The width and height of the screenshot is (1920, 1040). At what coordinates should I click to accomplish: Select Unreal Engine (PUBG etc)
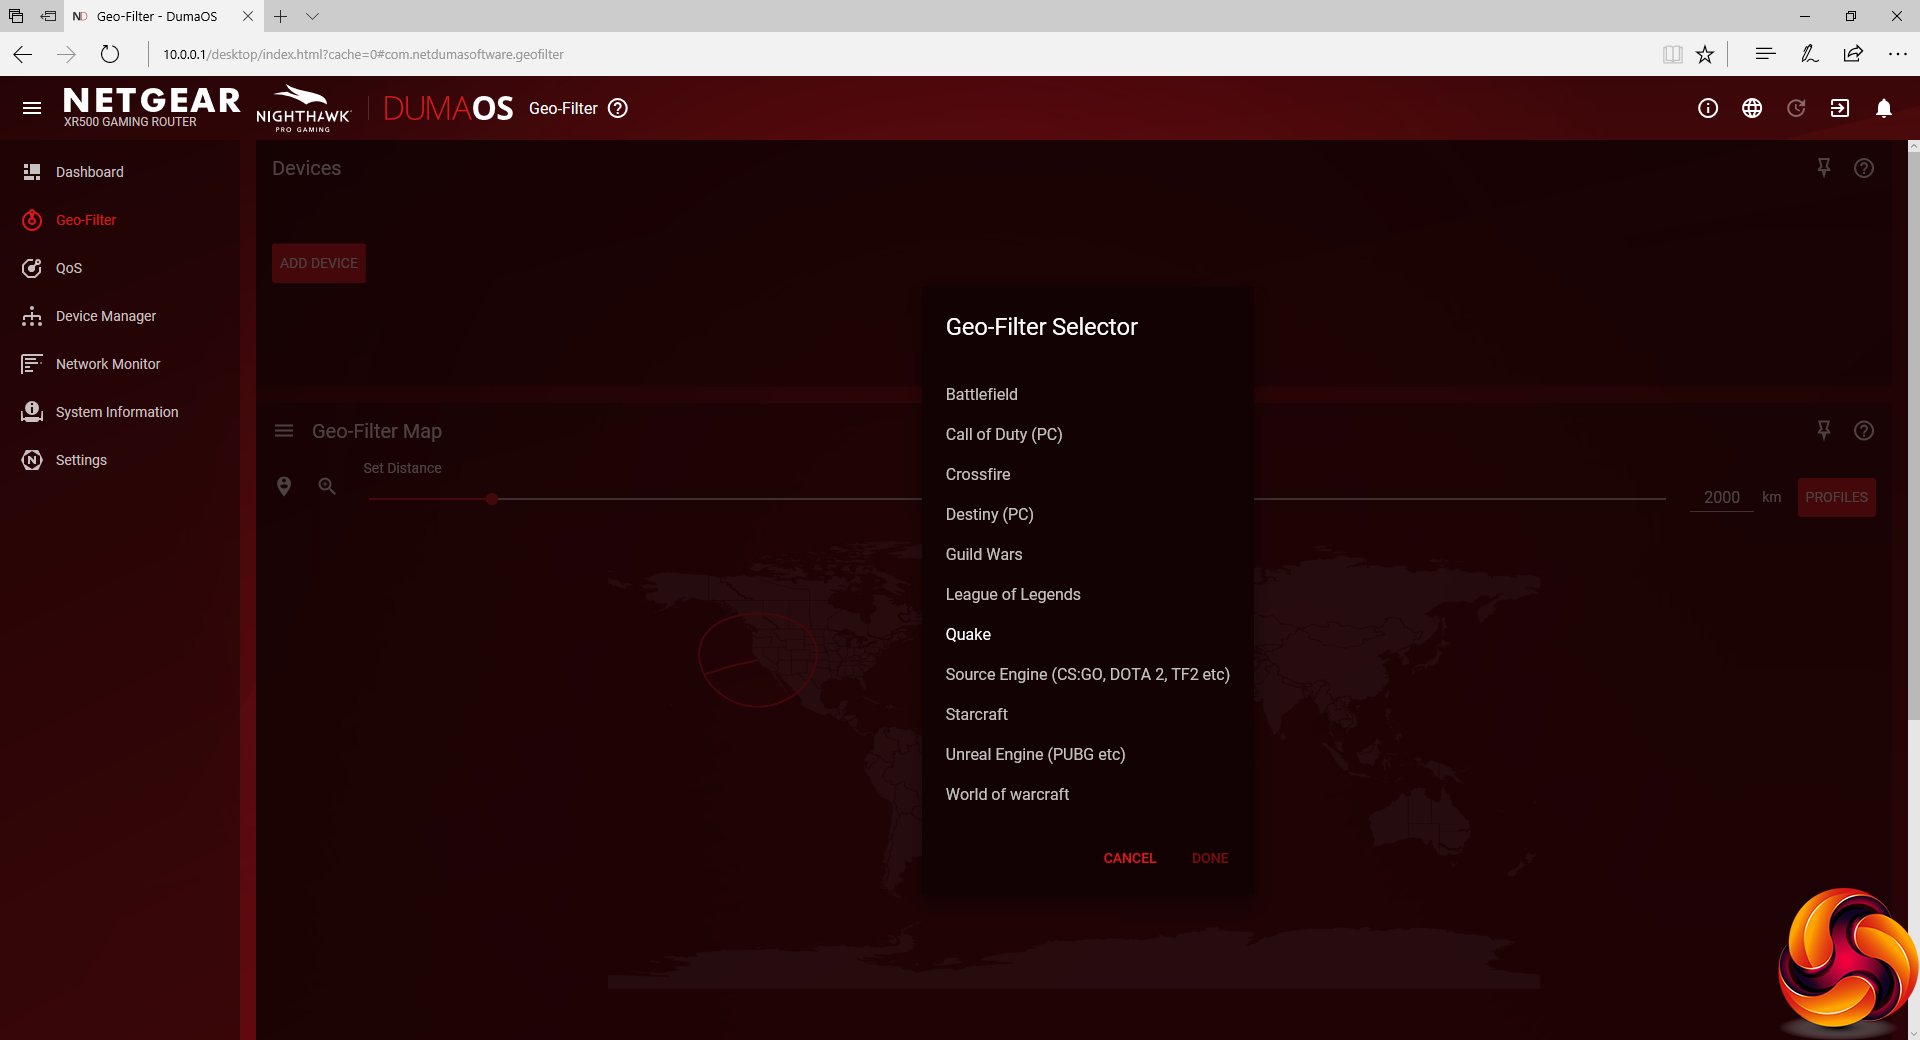(x=1088, y=754)
